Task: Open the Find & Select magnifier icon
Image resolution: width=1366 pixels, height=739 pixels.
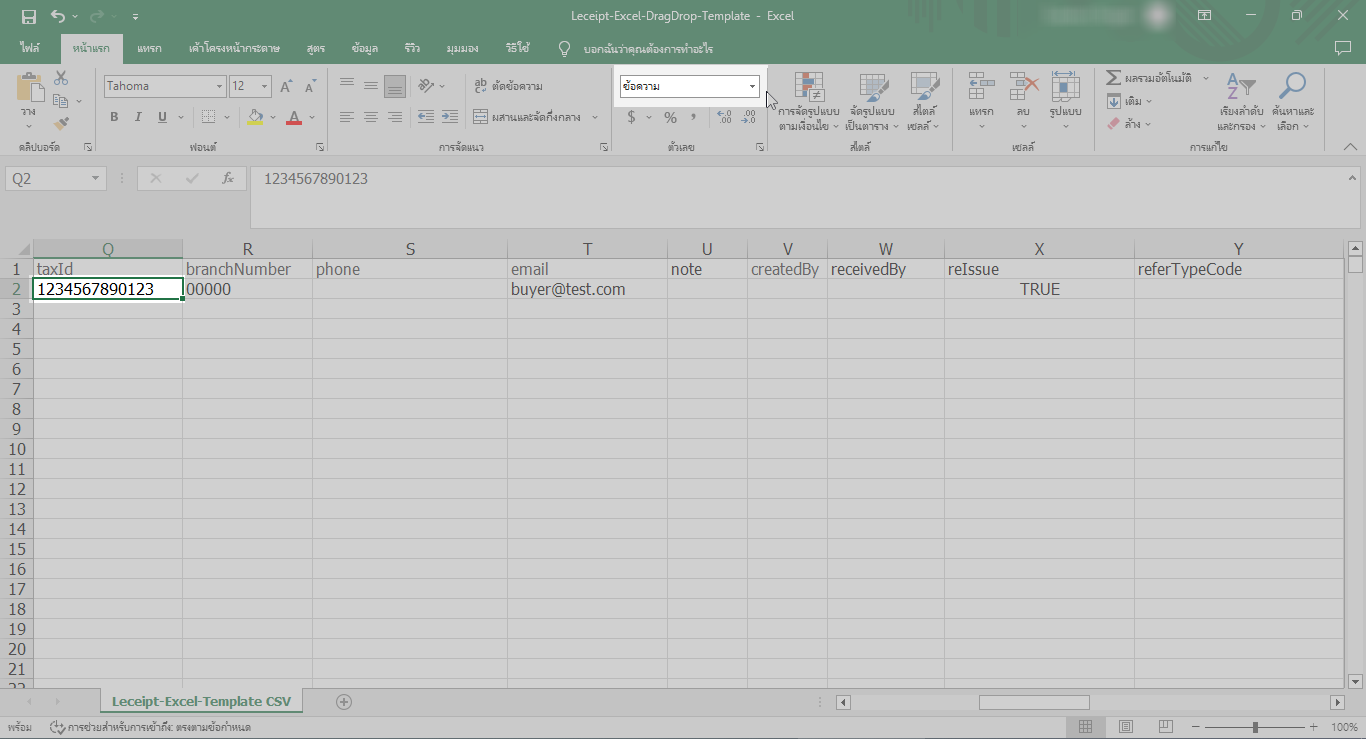Action: [1293, 85]
